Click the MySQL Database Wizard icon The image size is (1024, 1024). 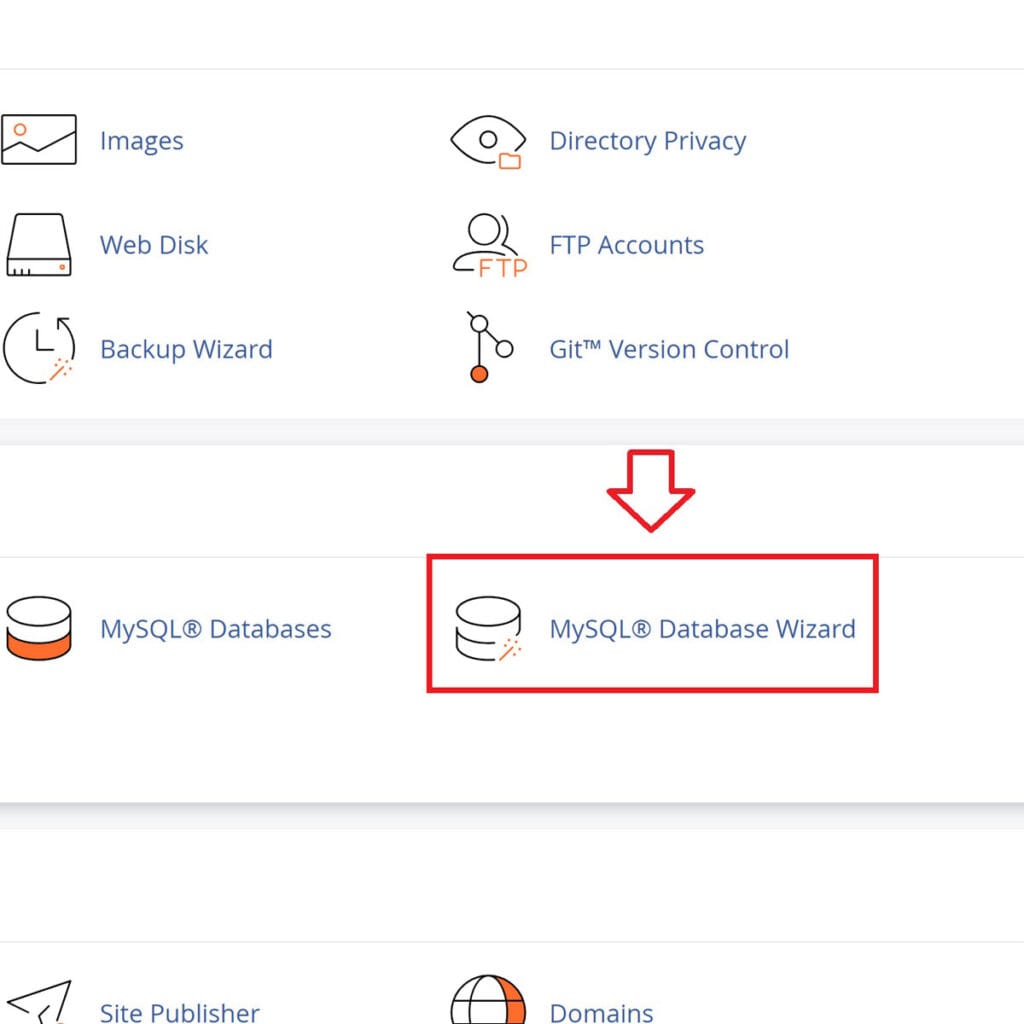[x=488, y=629]
